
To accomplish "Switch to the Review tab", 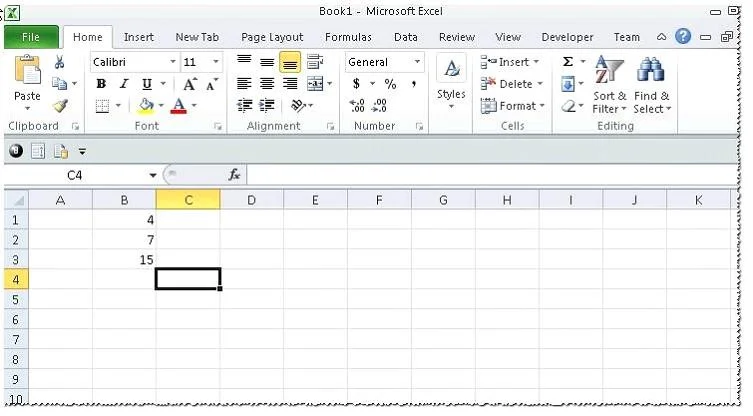I will click(457, 37).
